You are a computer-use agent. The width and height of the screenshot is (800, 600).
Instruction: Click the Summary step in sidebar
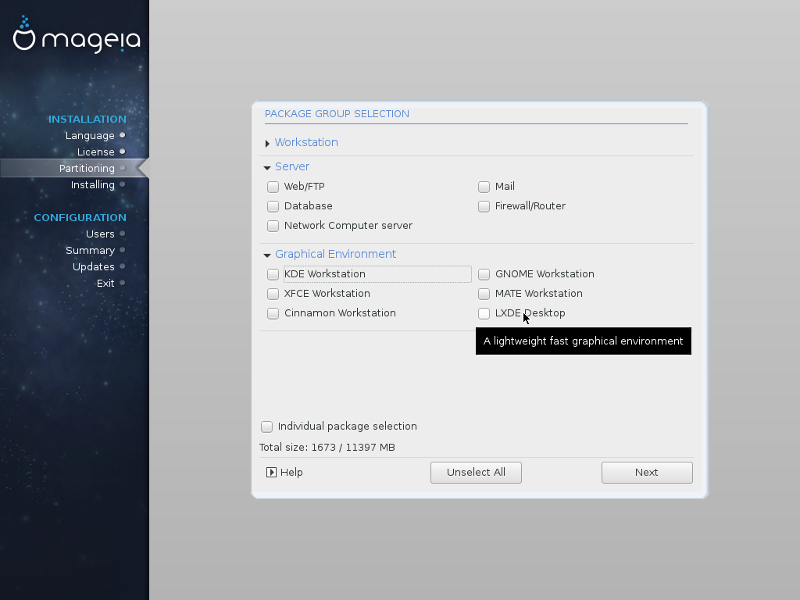tap(90, 250)
